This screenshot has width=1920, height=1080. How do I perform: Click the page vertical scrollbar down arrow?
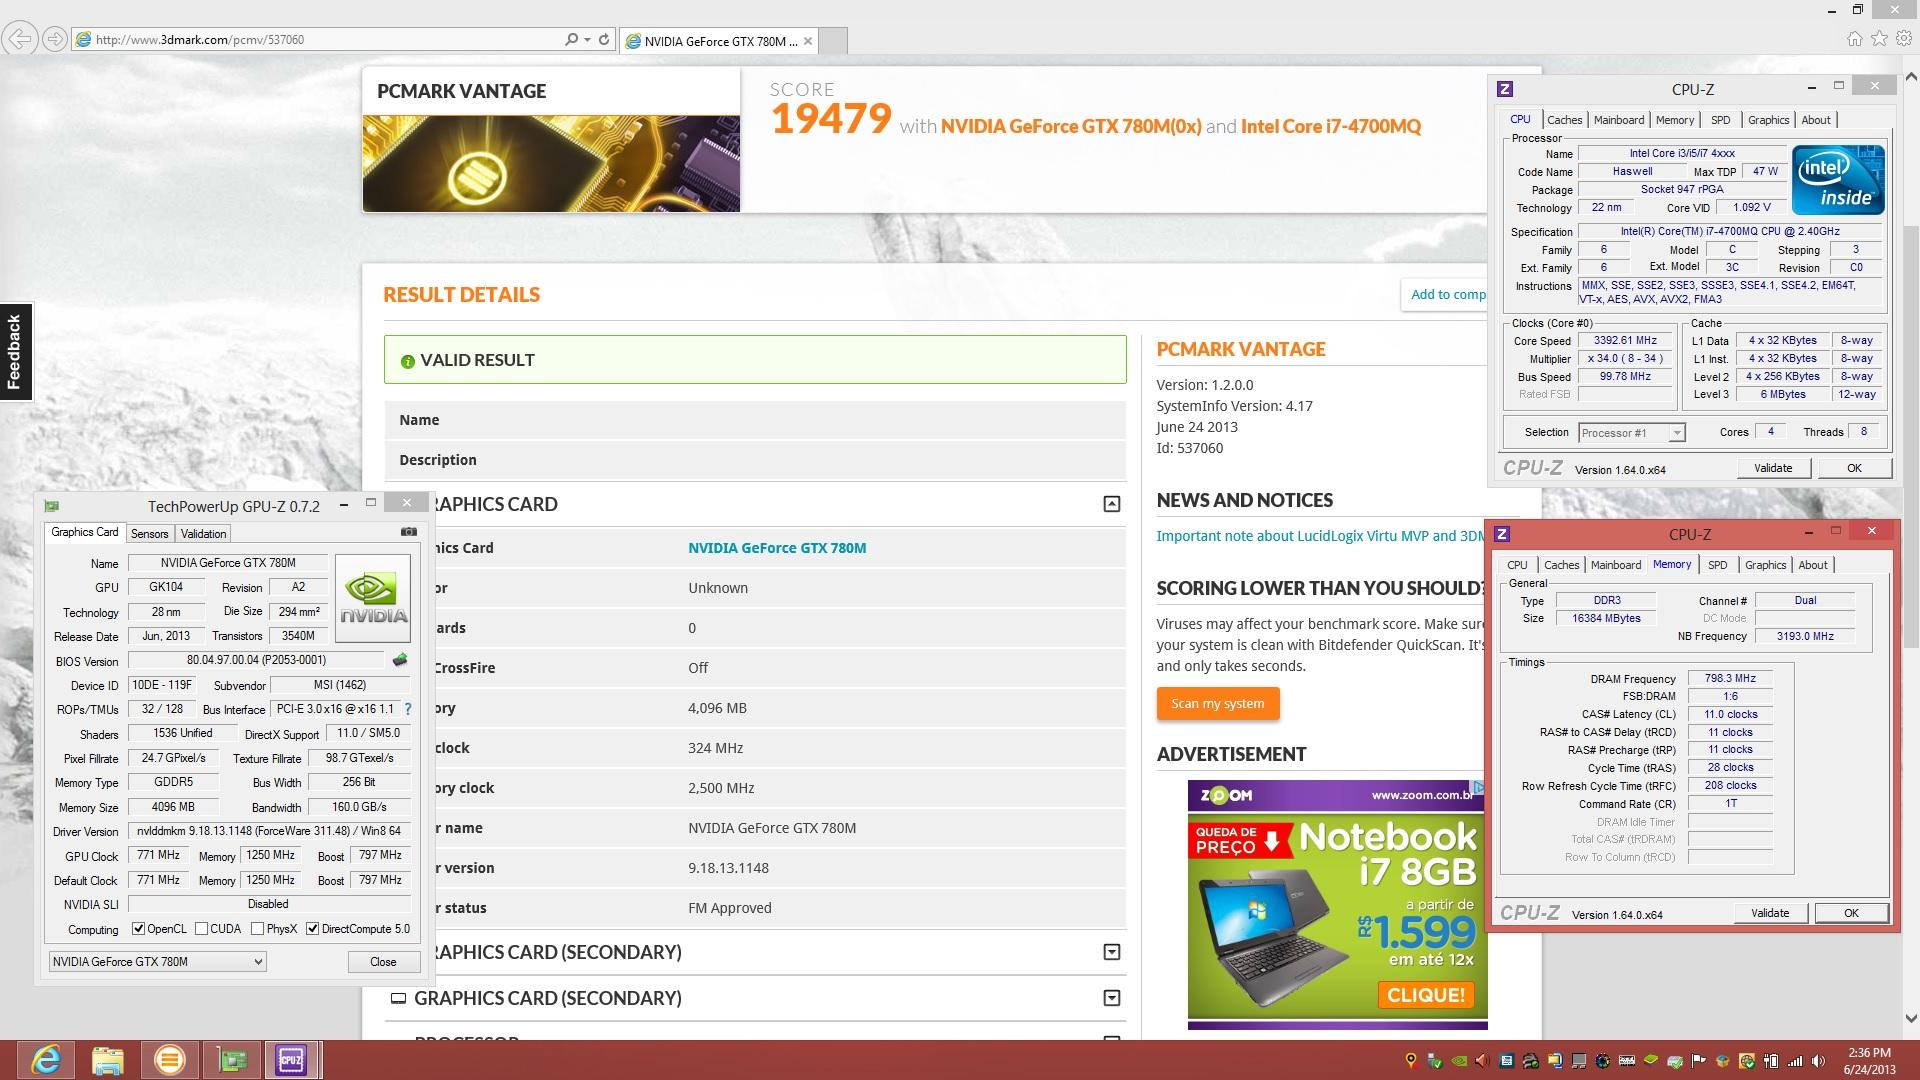[x=1911, y=1019]
